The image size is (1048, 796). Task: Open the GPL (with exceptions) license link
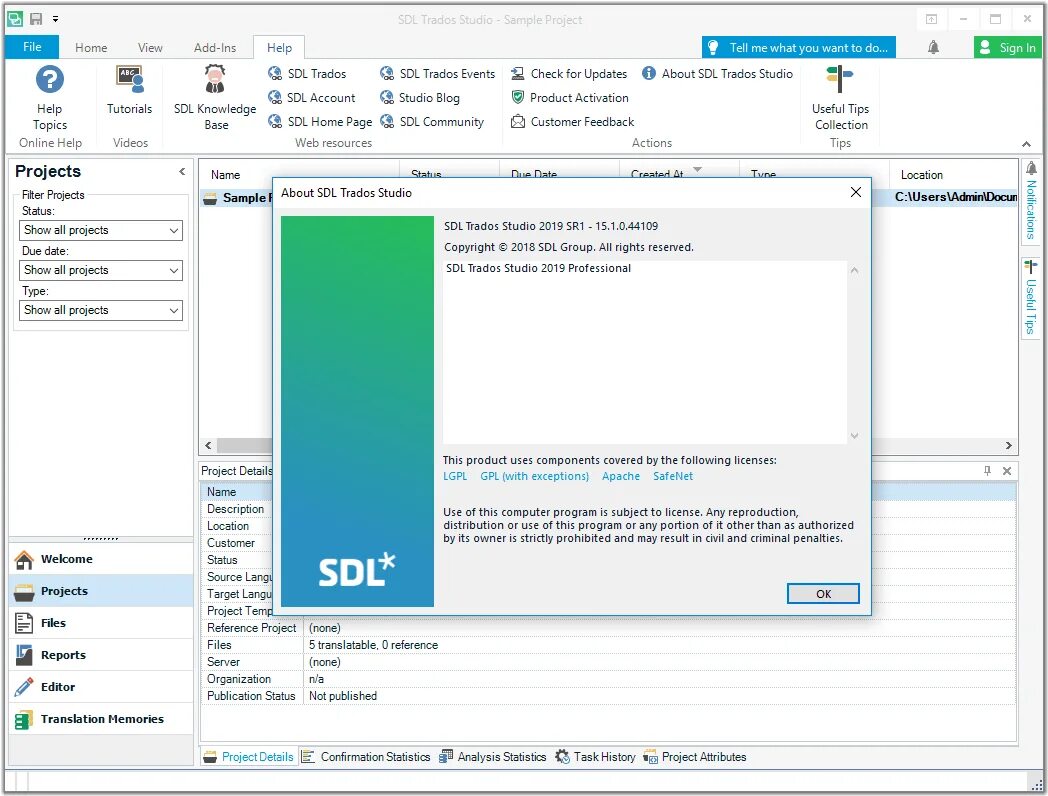click(534, 476)
